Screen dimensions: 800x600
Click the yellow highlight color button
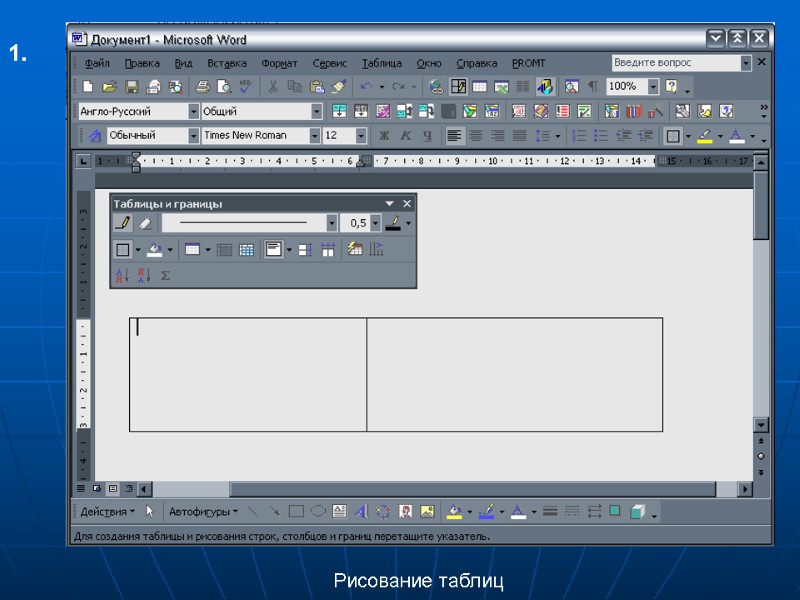click(x=705, y=136)
